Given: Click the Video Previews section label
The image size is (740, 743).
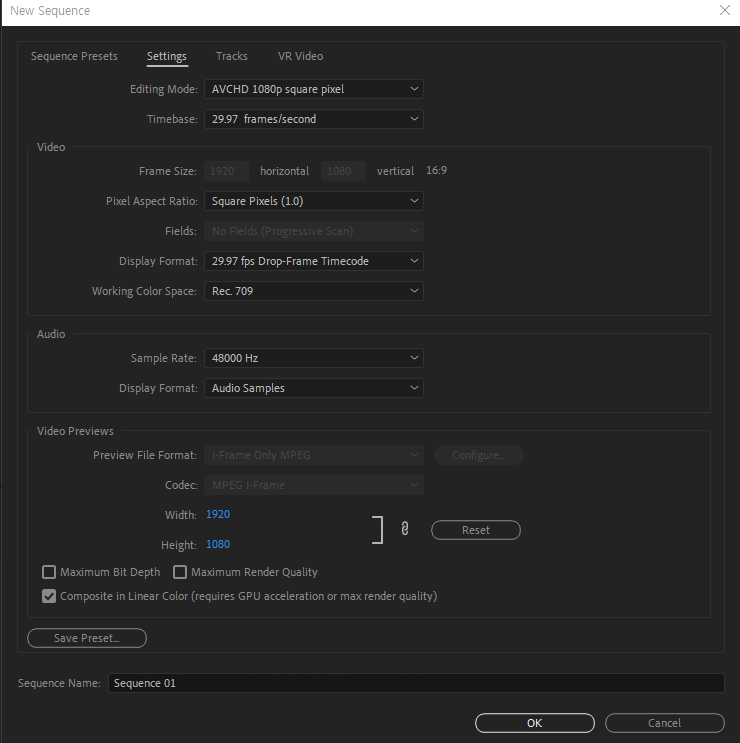Looking at the screenshot, I should [x=75, y=431].
